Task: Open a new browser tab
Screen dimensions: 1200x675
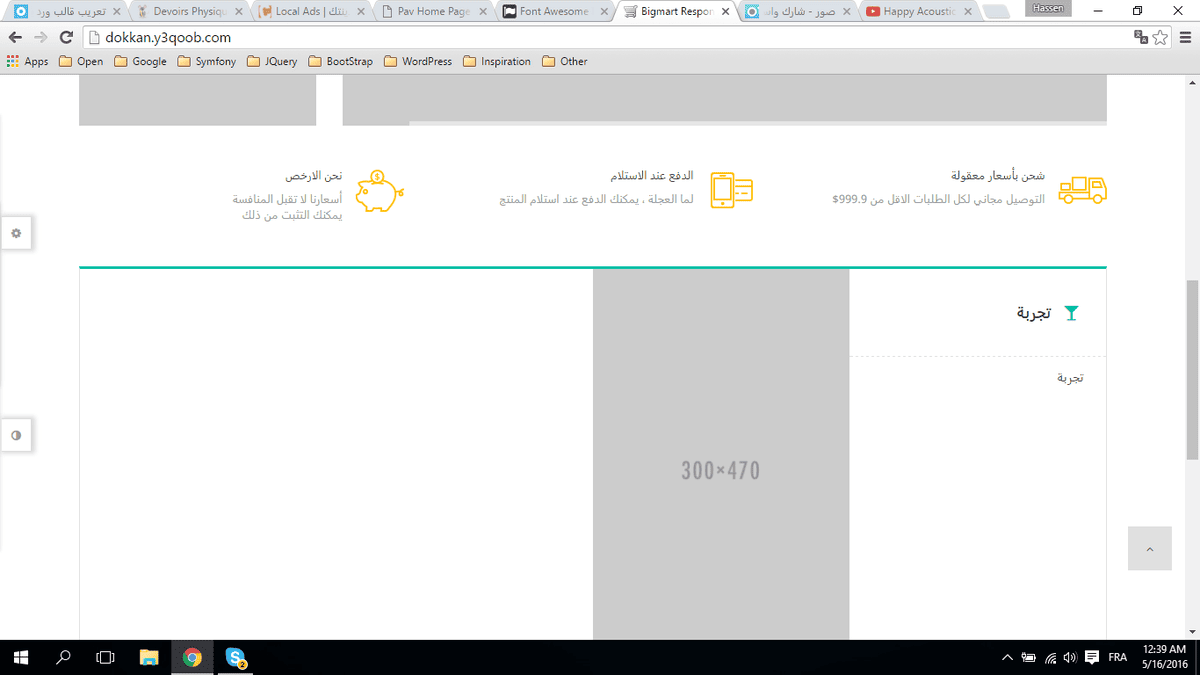Action: pos(996,13)
